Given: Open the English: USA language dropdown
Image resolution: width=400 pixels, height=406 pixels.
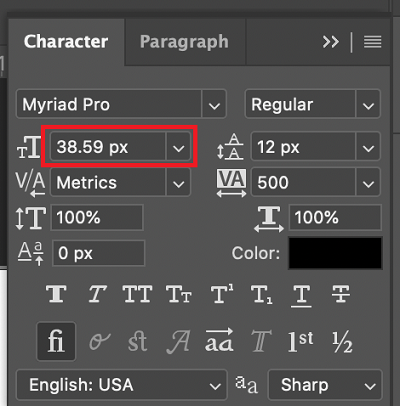Looking at the screenshot, I should click(x=122, y=385).
